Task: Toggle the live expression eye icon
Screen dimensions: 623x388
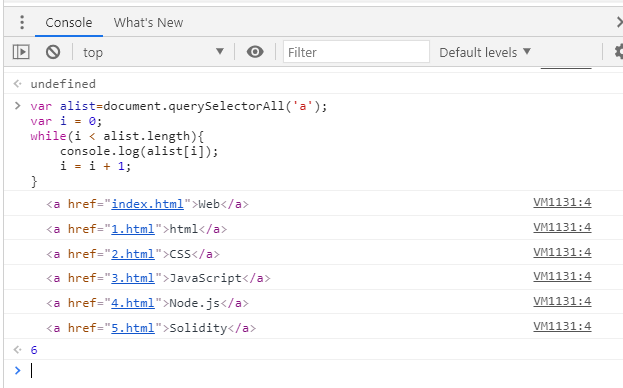Action: (x=255, y=52)
